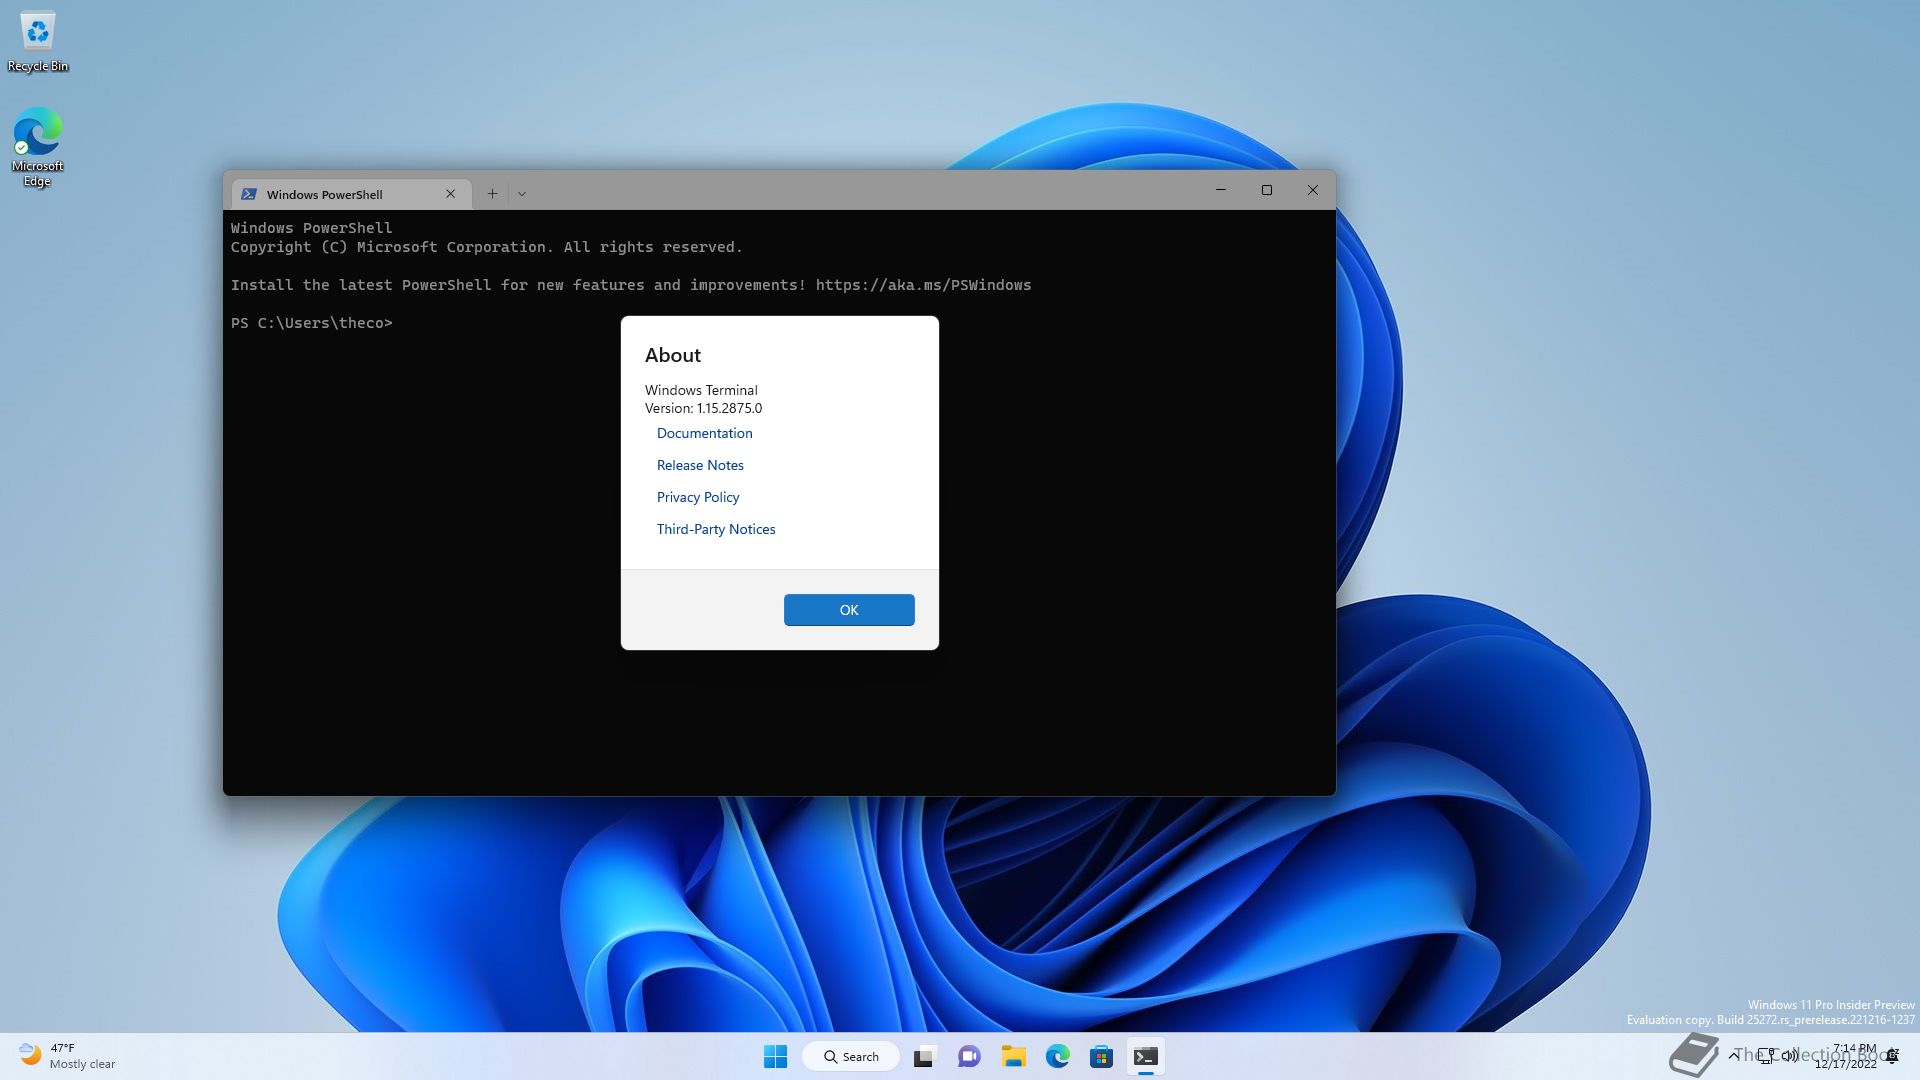Click the taskbar Search box
The width and height of the screenshot is (1920, 1080).
pyautogui.click(x=851, y=1056)
